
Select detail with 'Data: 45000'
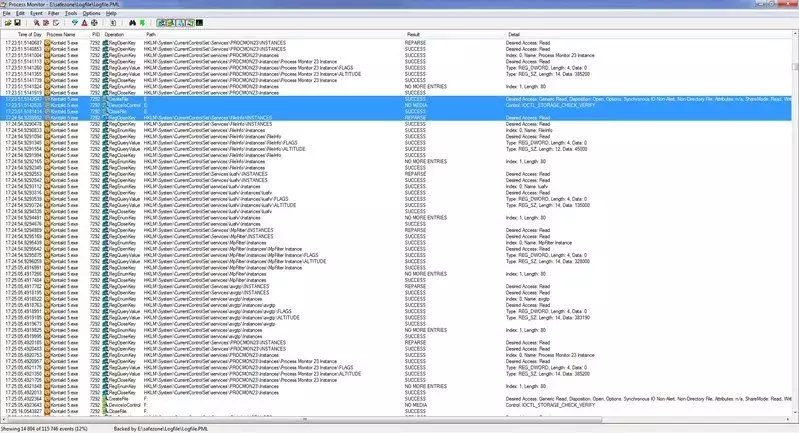[546, 149]
